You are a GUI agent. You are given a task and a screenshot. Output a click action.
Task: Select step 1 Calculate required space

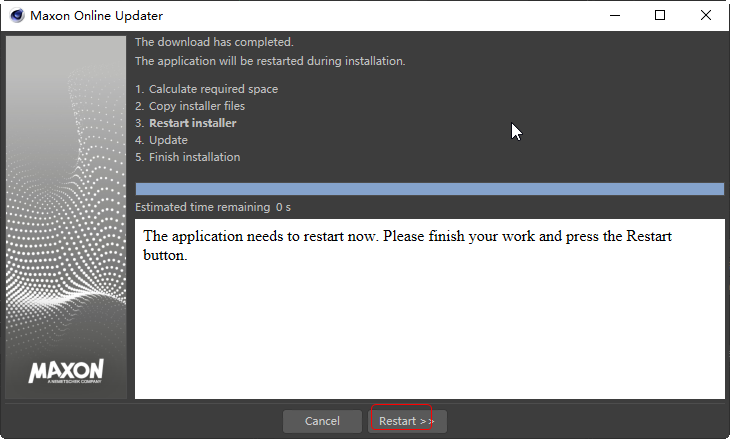206,89
